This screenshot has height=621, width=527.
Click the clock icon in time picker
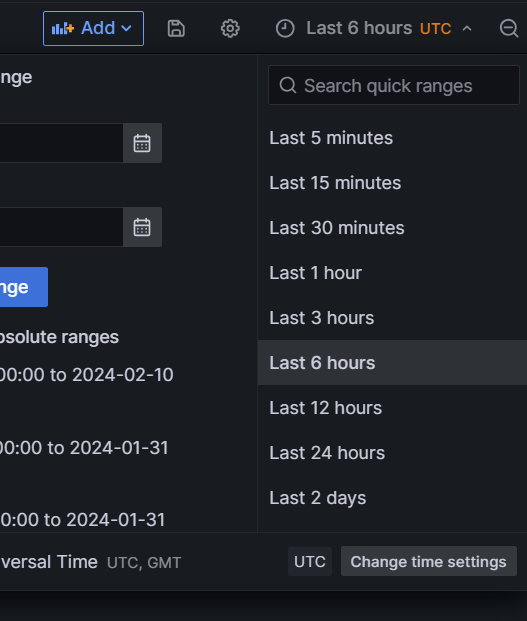[x=285, y=29]
